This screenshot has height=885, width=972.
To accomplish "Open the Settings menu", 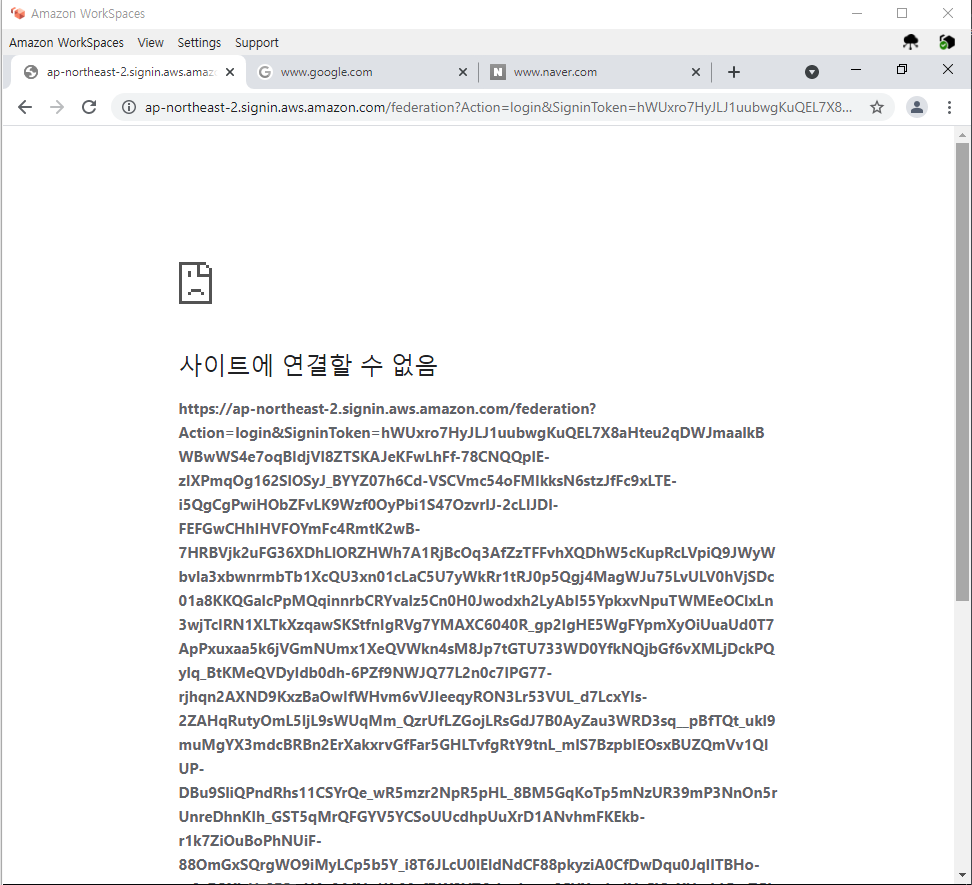I will coord(199,43).
